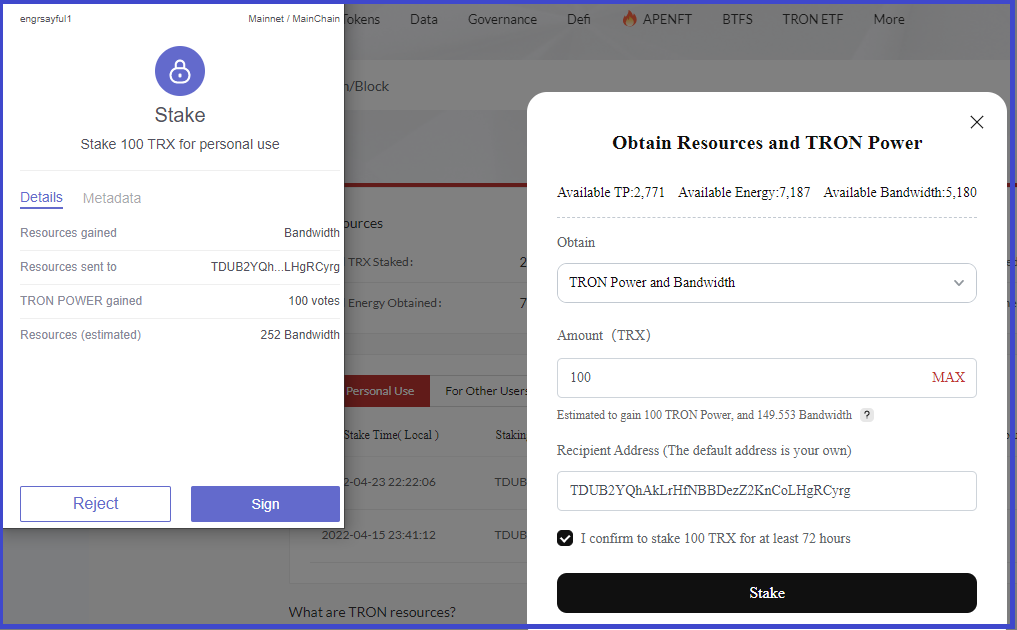
Task: Open the TRON ETF menu
Action: point(813,19)
